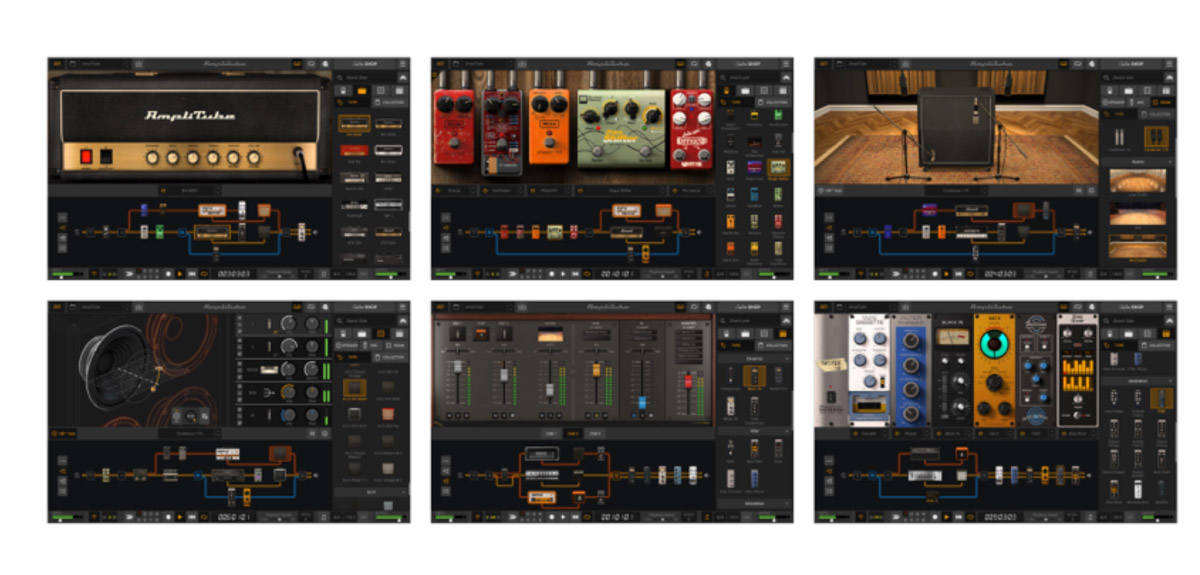Toggle loop icon in amp head window transport

(205, 273)
